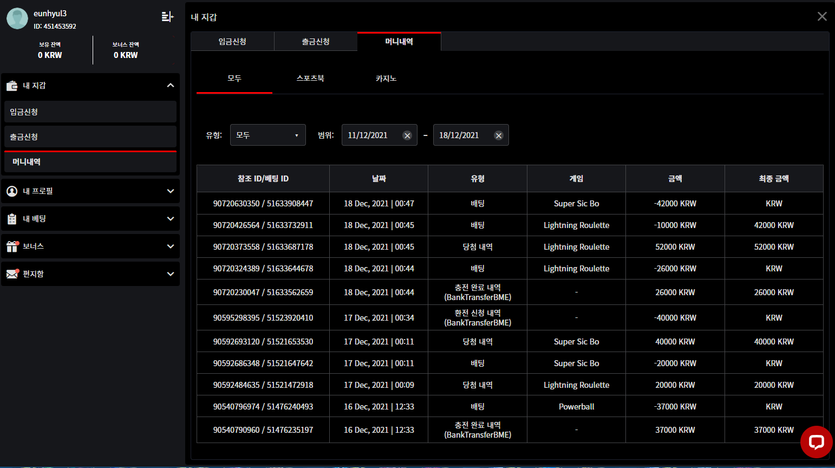The width and height of the screenshot is (835, 468).
Task: Select reference ID 90540796974 / 51476240493
Action: pyautogui.click(x=263, y=407)
